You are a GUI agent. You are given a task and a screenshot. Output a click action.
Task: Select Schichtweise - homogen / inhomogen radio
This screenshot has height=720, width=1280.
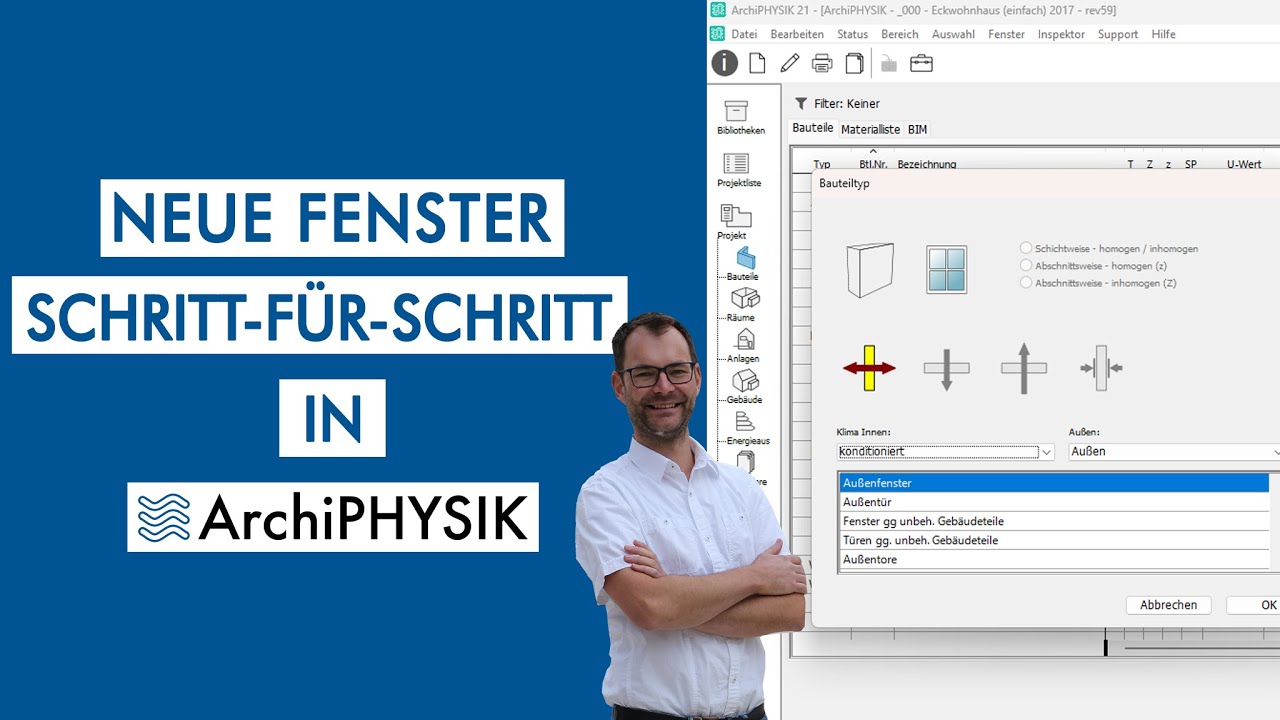point(1026,248)
